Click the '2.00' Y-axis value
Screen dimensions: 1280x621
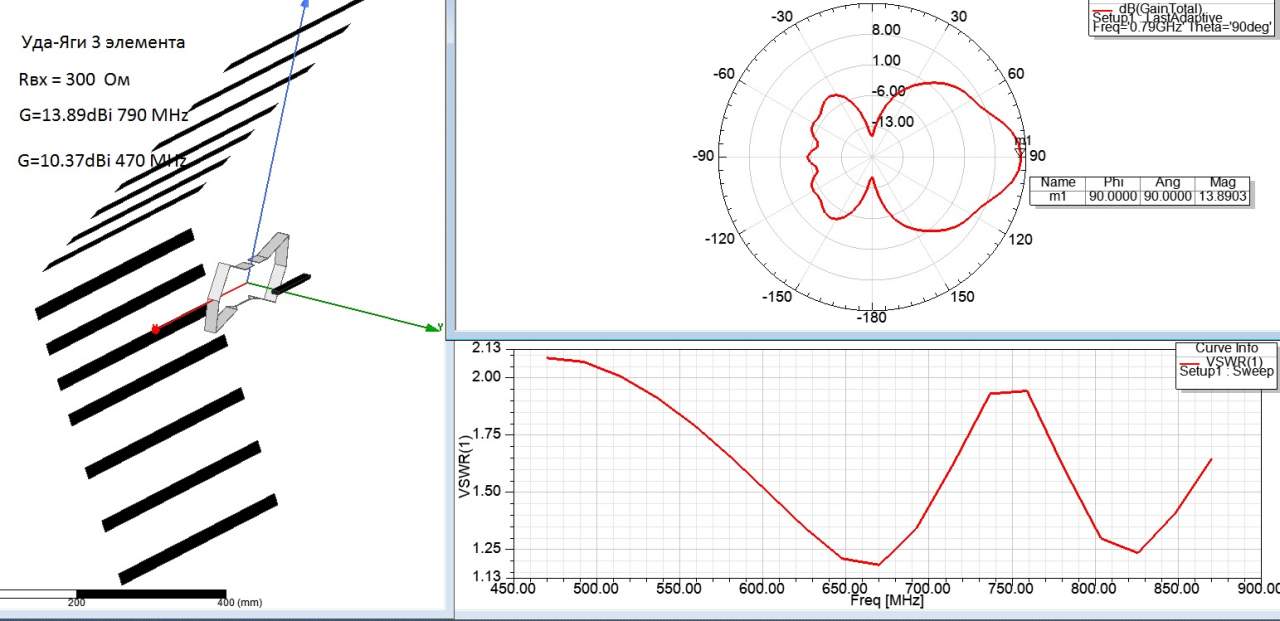[487, 376]
